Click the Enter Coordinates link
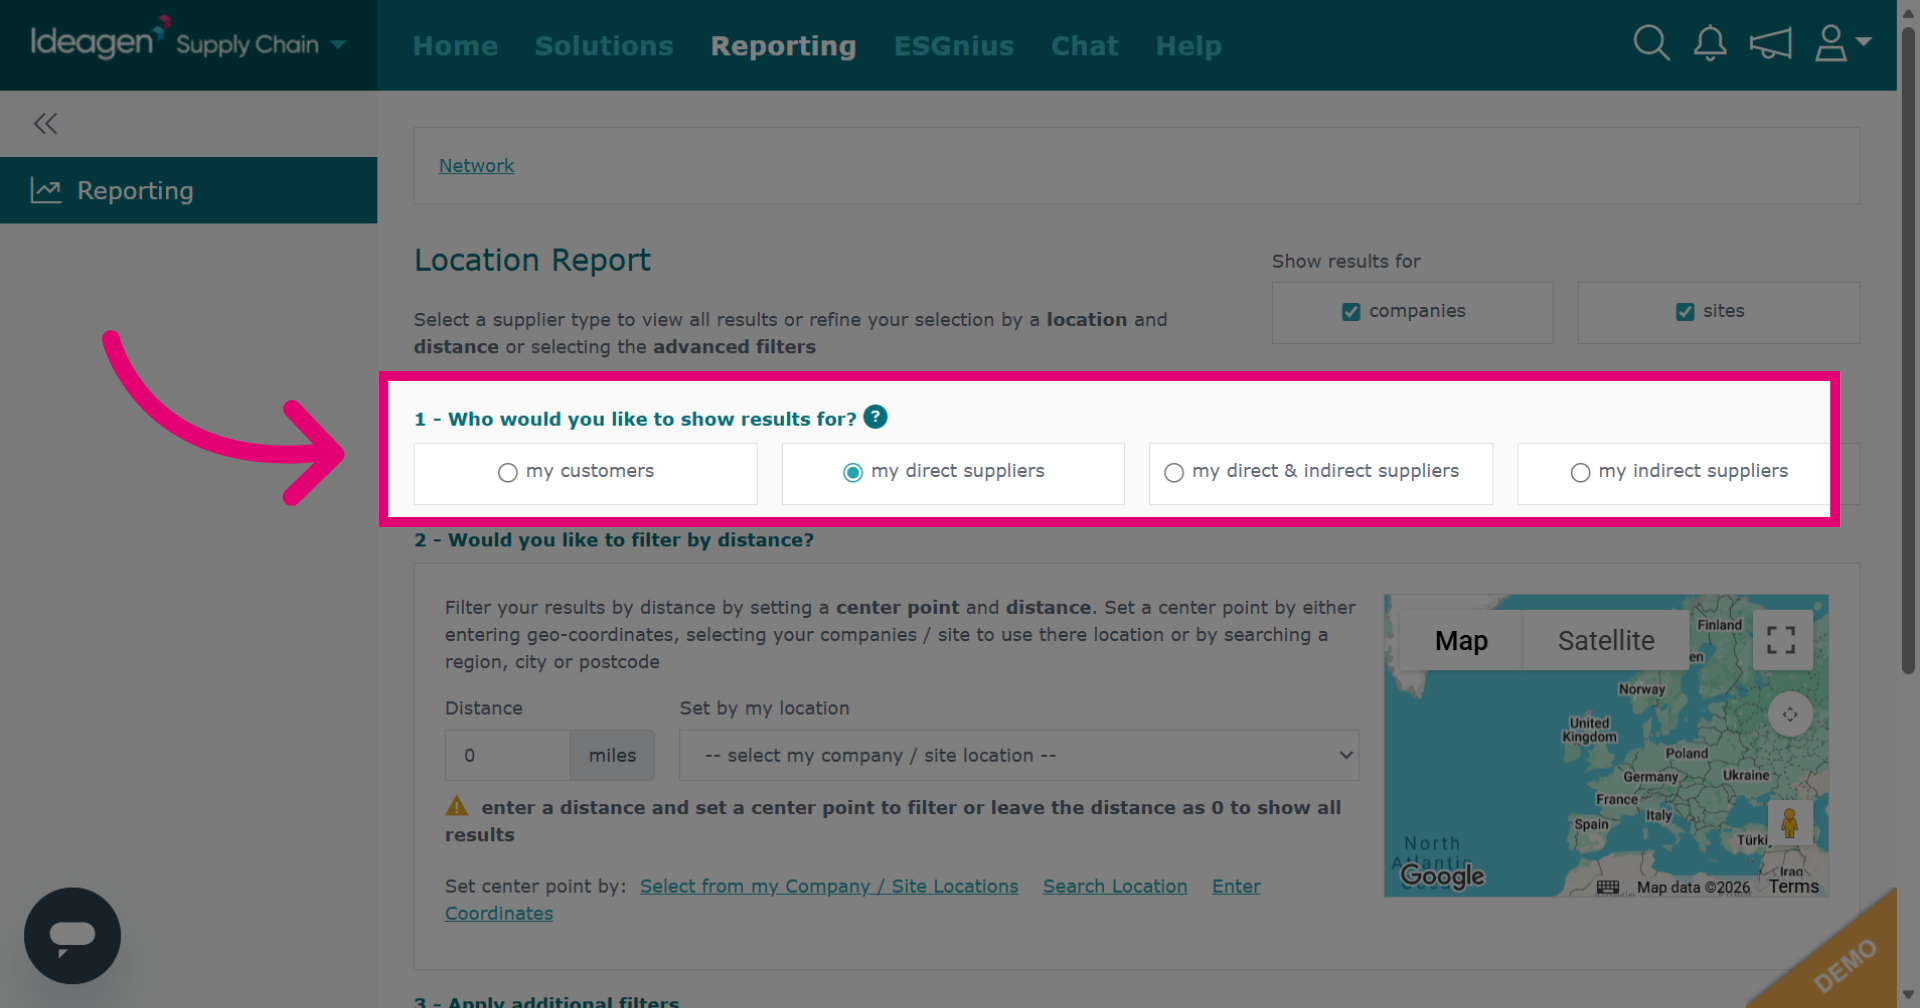Image resolution: width=1920 pixels, height=1008 pixels. (1236, 887)
